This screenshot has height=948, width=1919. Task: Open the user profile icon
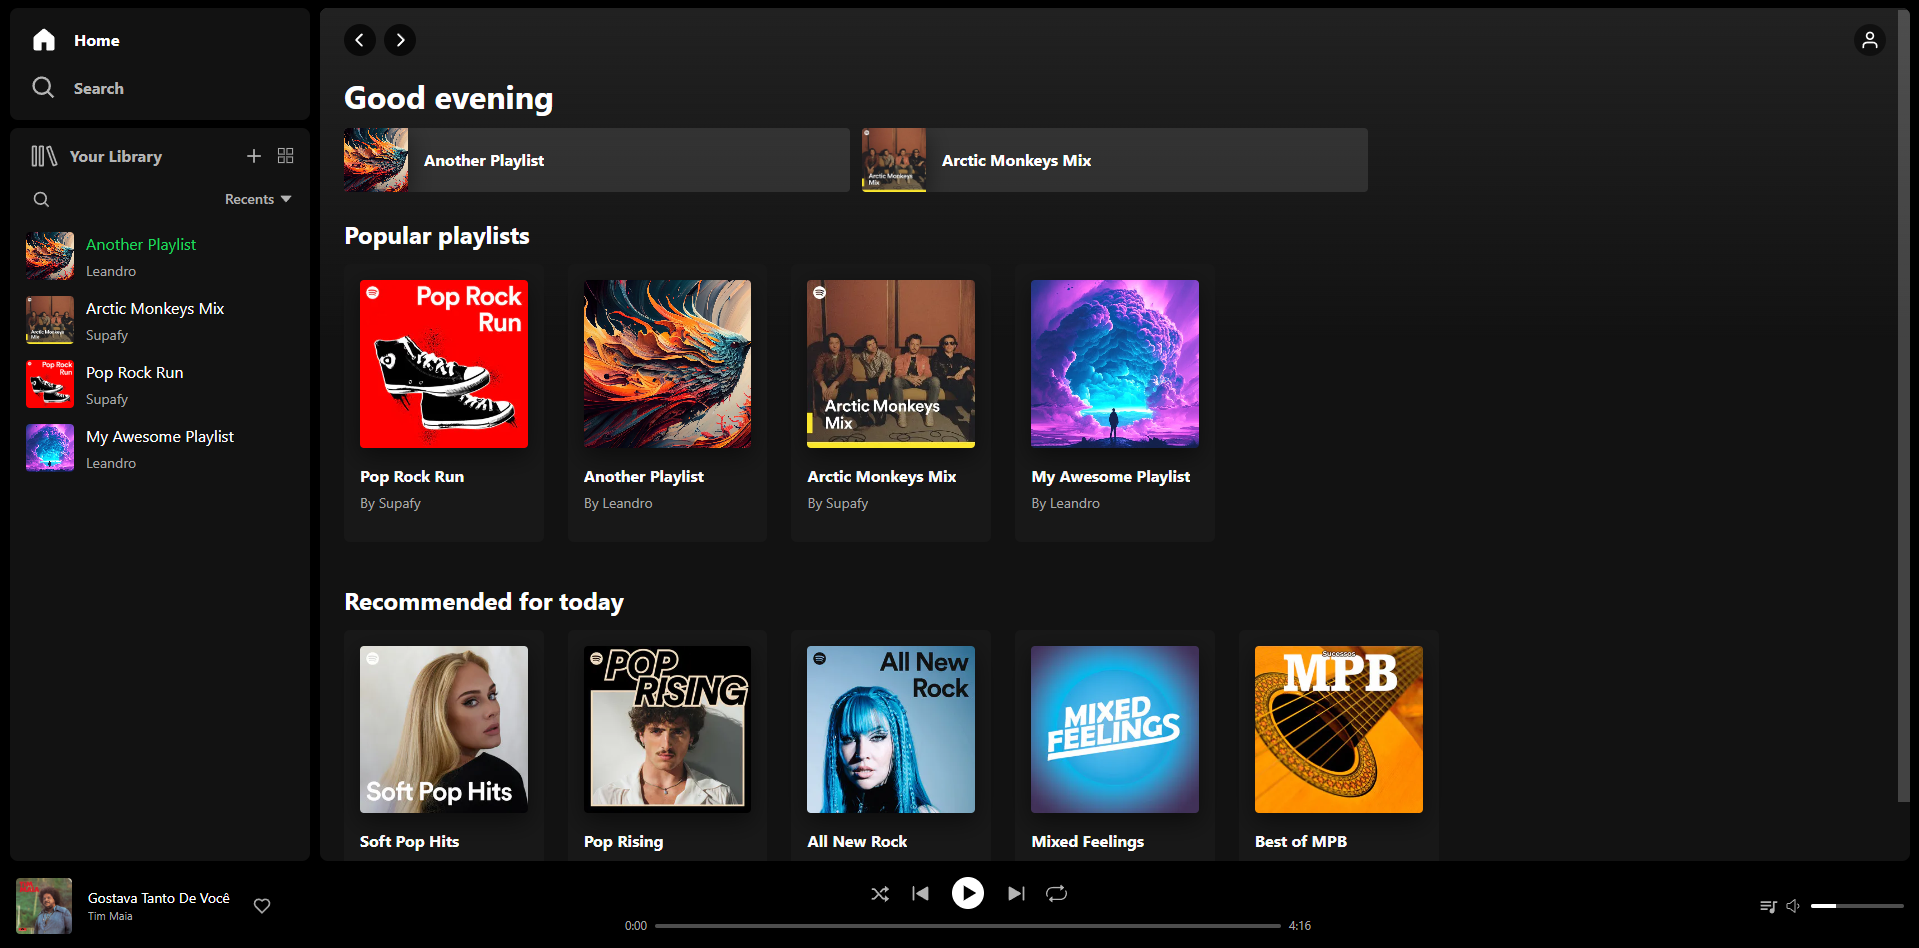click(1870, 40)
